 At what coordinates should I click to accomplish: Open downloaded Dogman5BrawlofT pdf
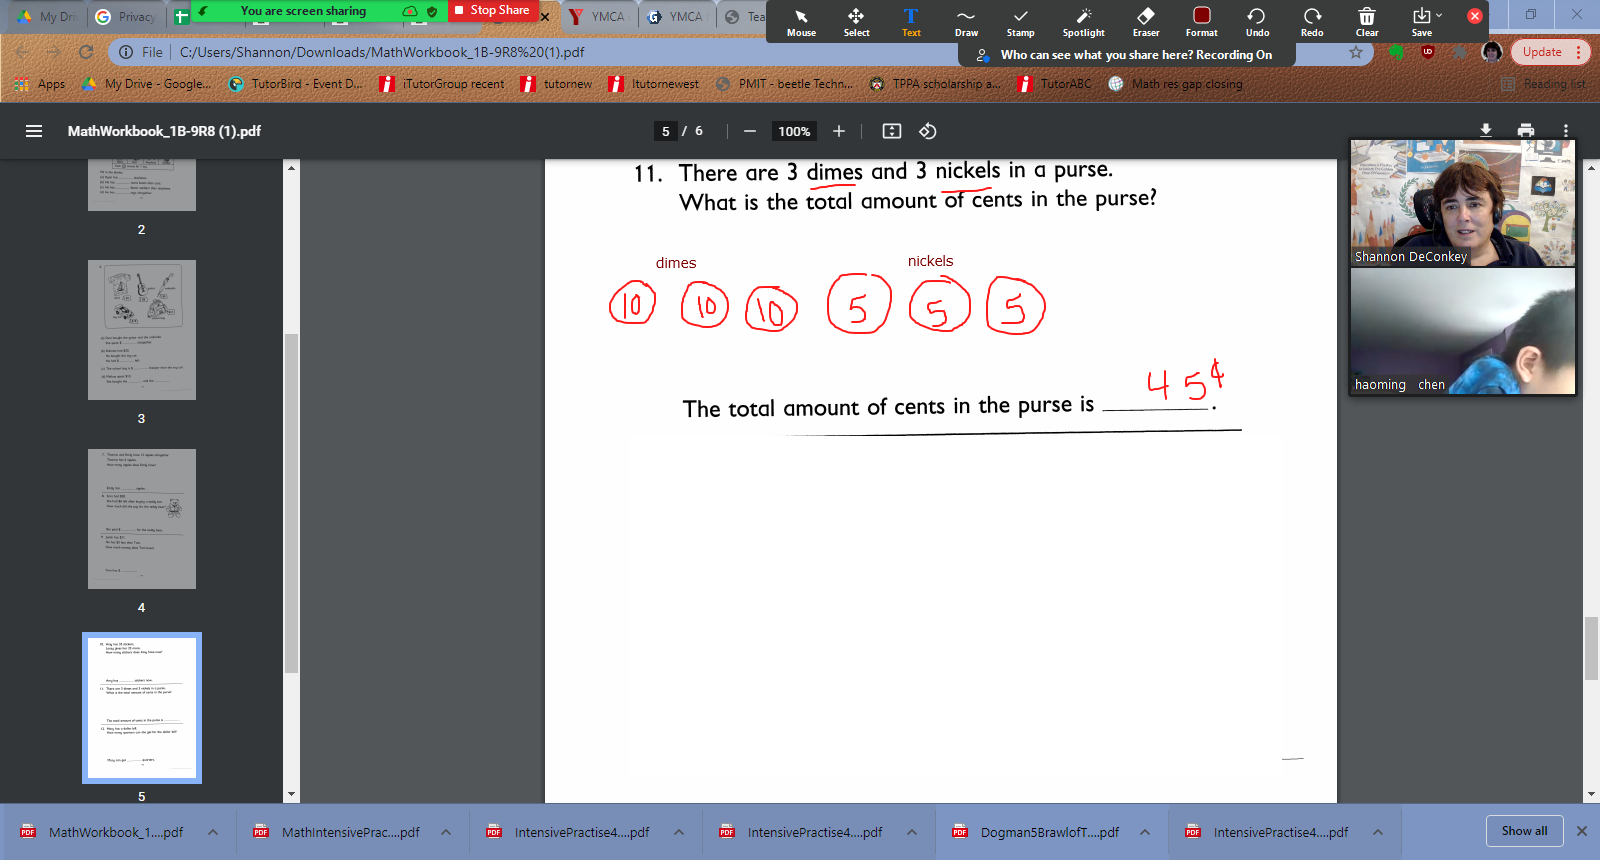point(1037,832)
